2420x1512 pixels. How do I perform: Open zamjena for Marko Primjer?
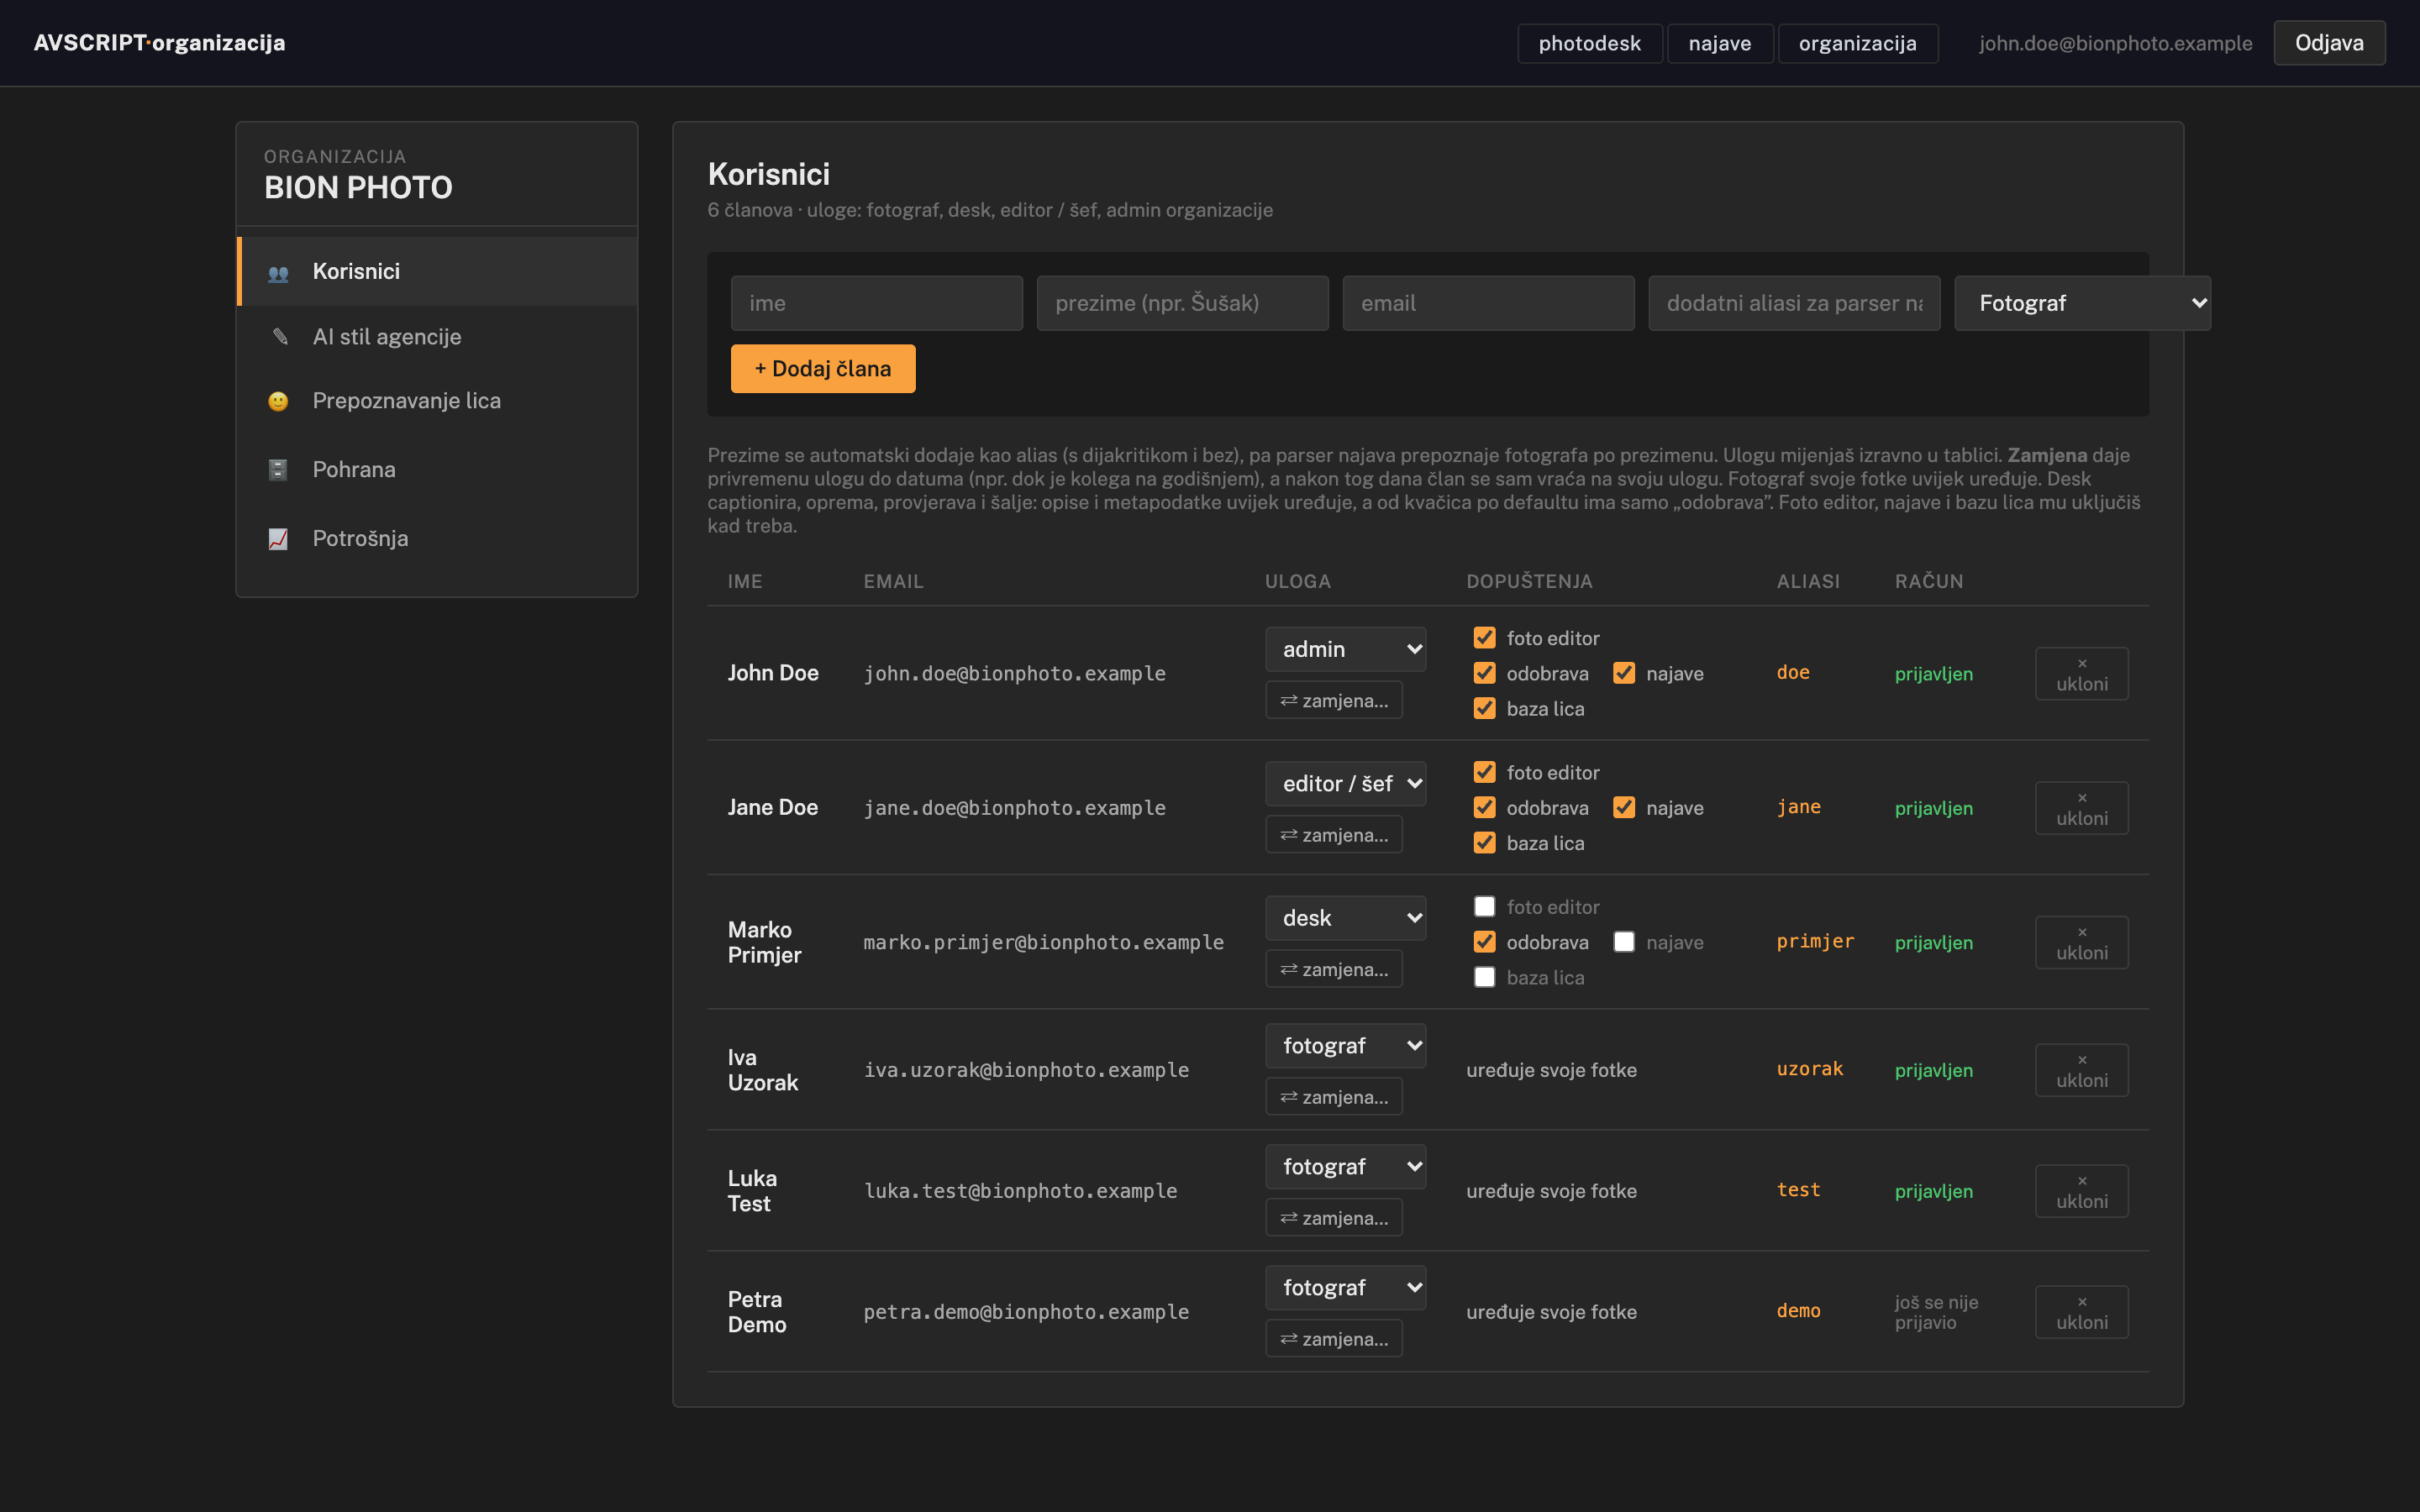click(x=1334, y=969)
